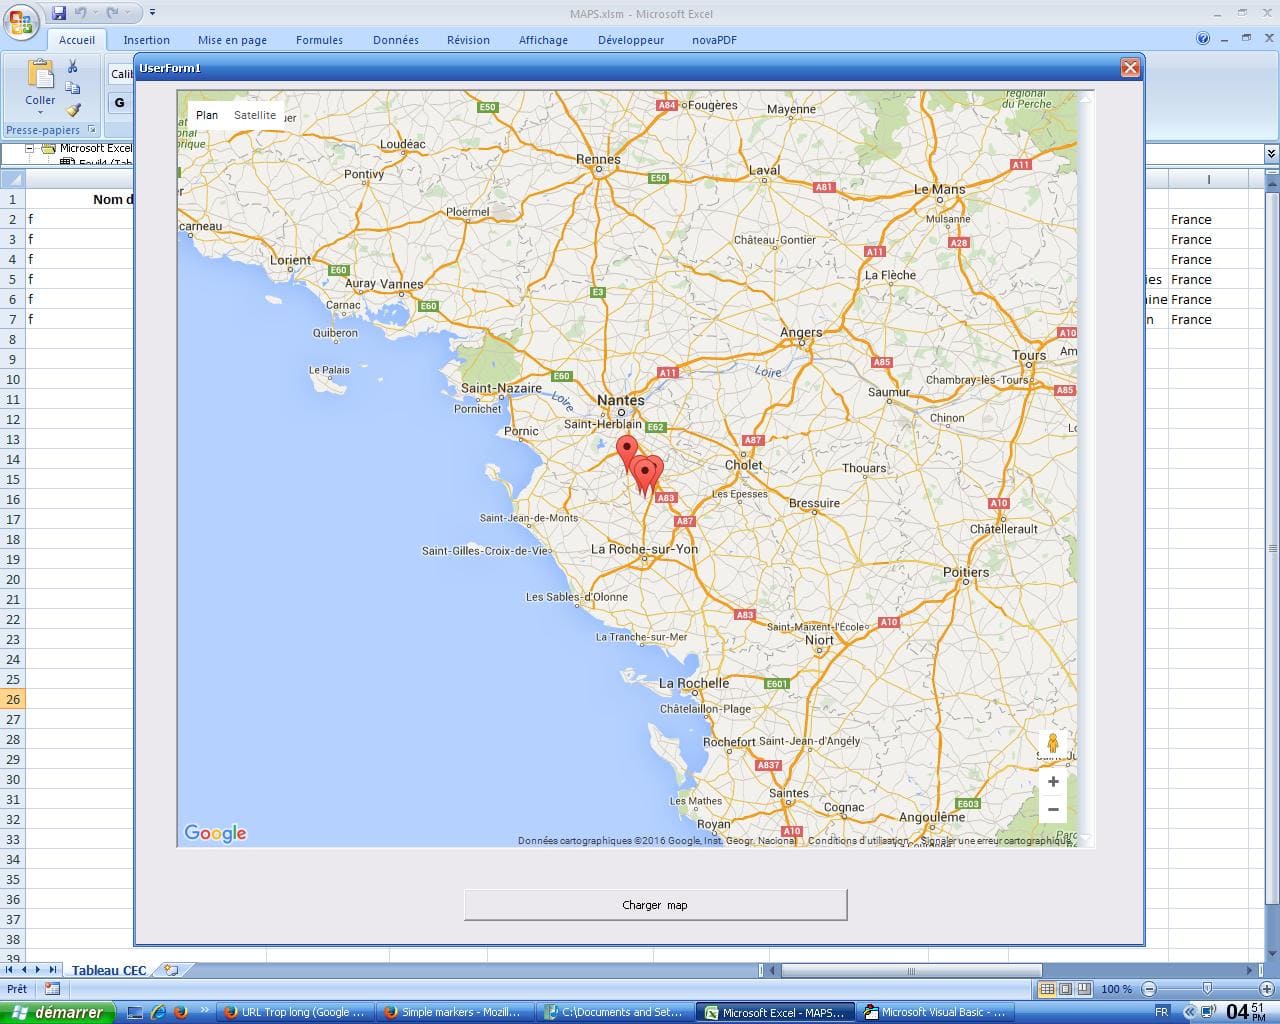Zoom in on the map with plus

pyautogui.click(x=1053, y=782)
